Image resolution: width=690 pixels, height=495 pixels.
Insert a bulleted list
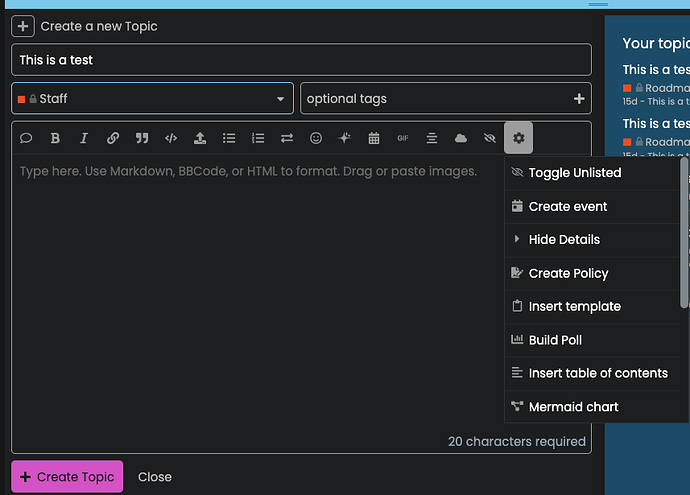pyautogui.click(x=229, y=138)
